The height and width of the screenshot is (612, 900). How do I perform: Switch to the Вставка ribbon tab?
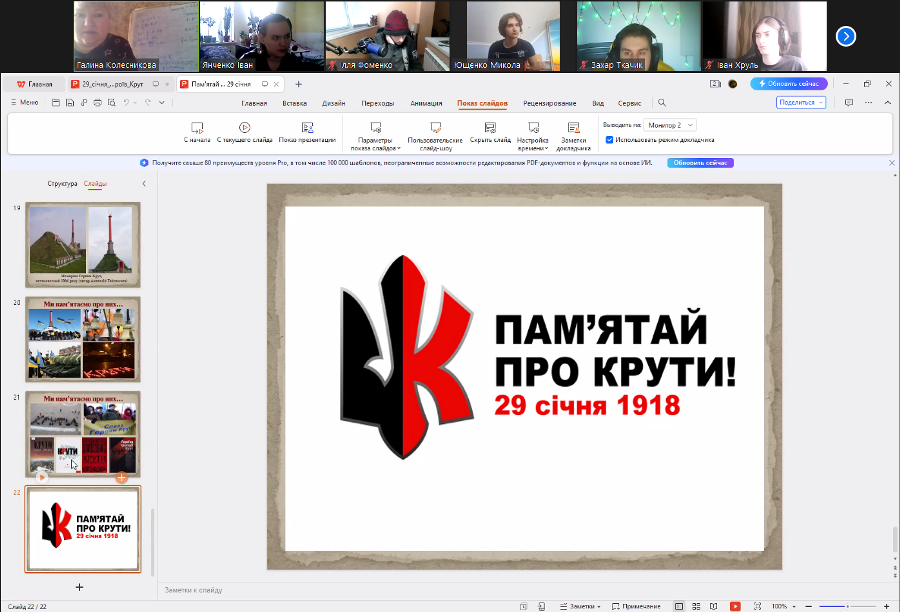pos(294,103)
